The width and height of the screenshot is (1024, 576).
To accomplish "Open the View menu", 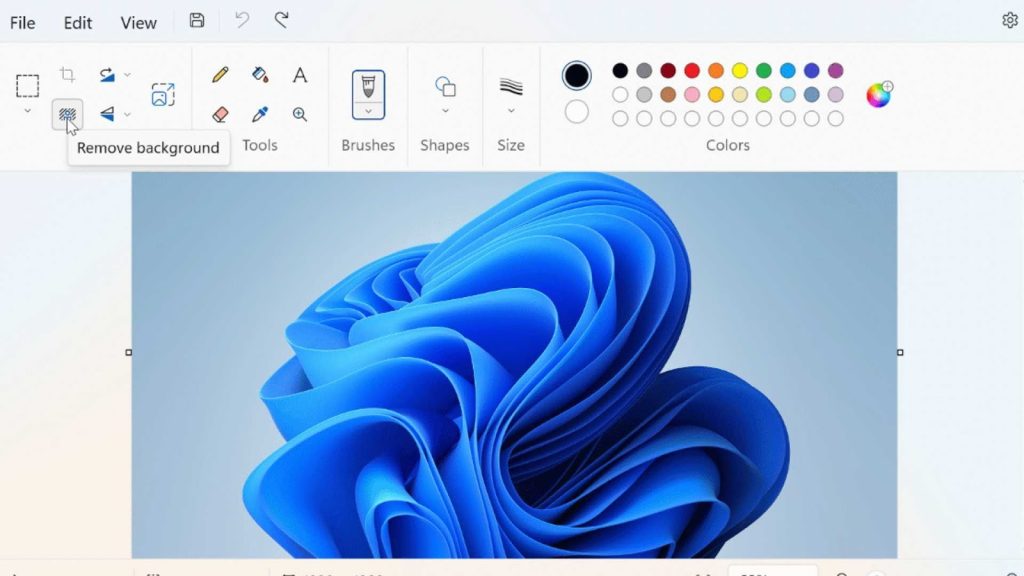I will (138, 22).
